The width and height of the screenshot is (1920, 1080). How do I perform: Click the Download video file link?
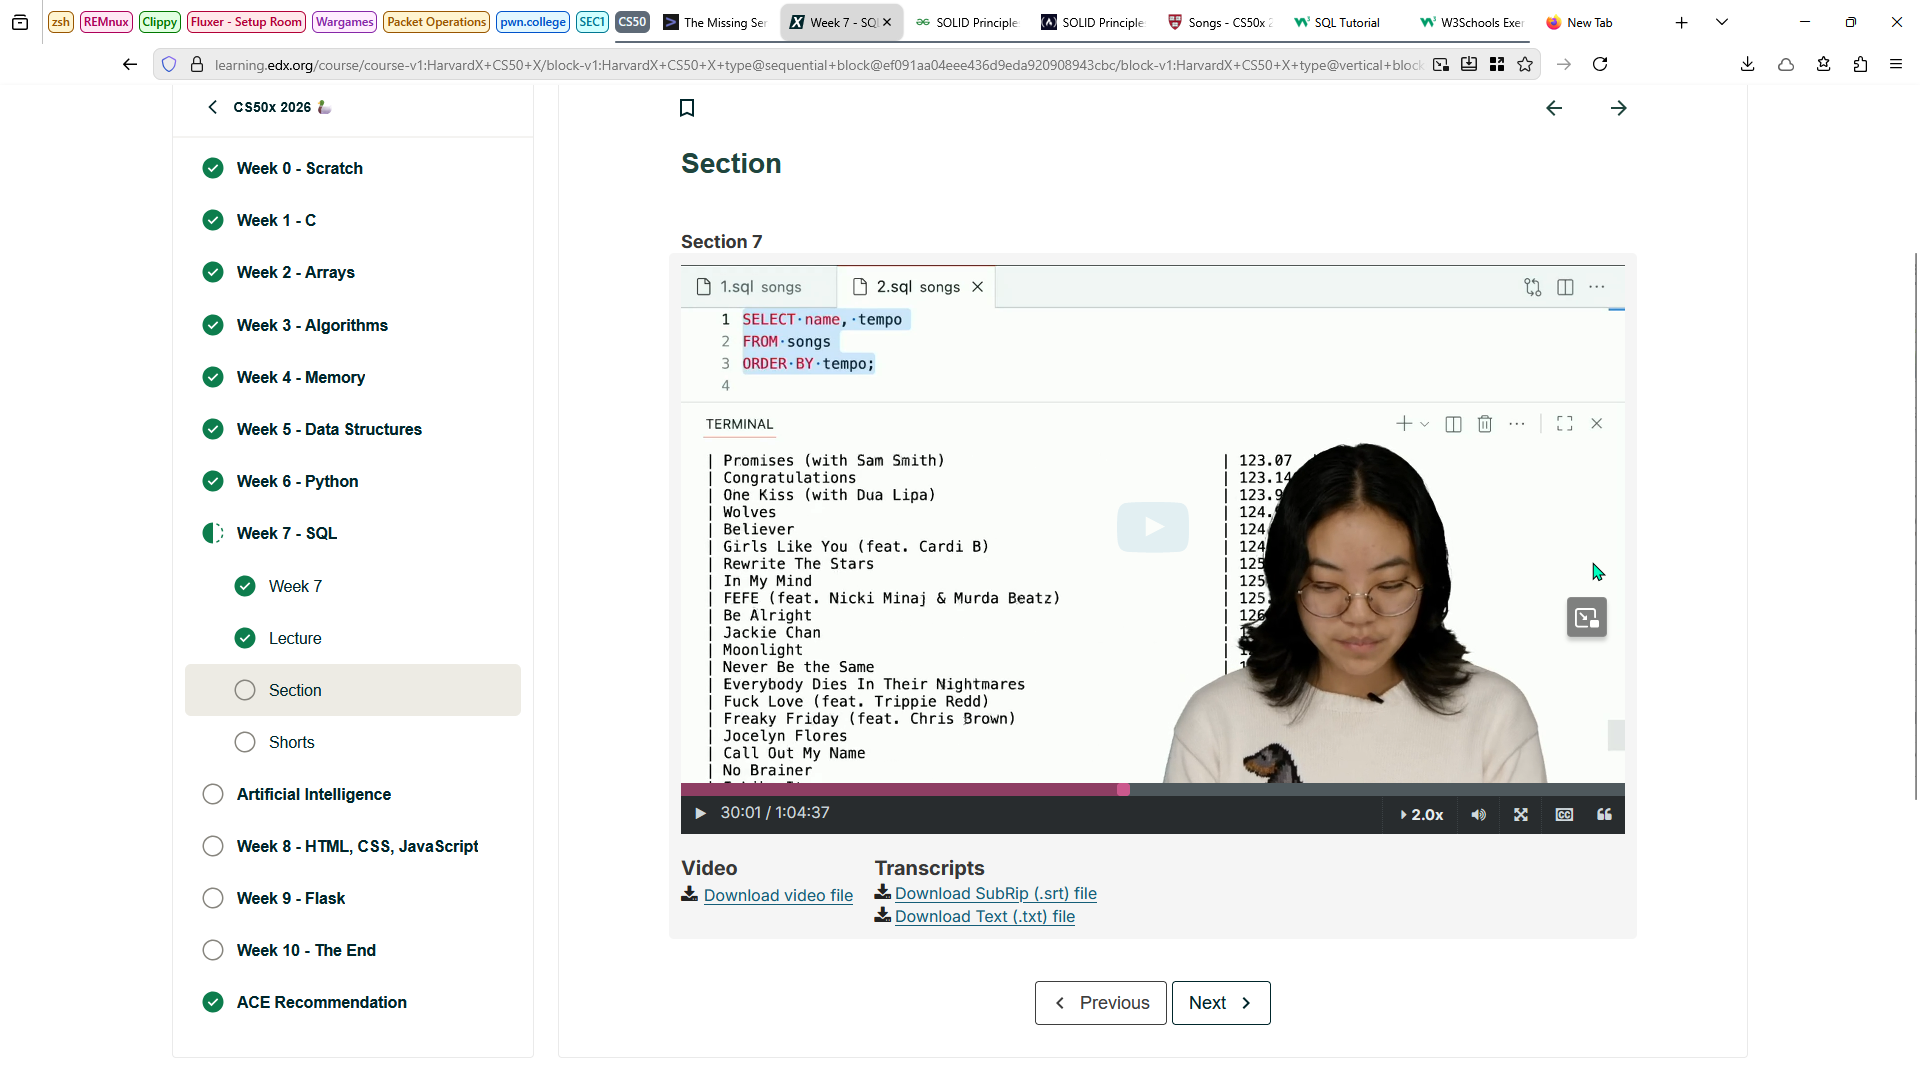777,896
